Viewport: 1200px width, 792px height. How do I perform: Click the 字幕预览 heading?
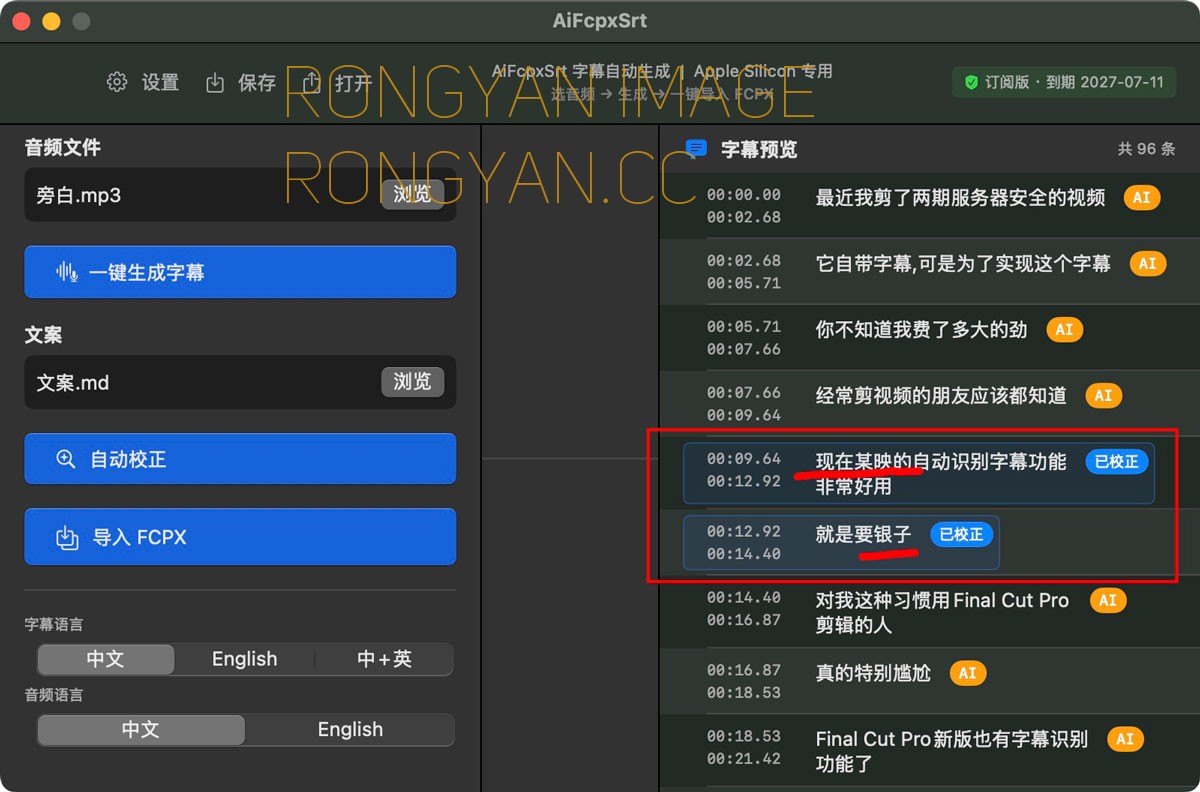759,150
